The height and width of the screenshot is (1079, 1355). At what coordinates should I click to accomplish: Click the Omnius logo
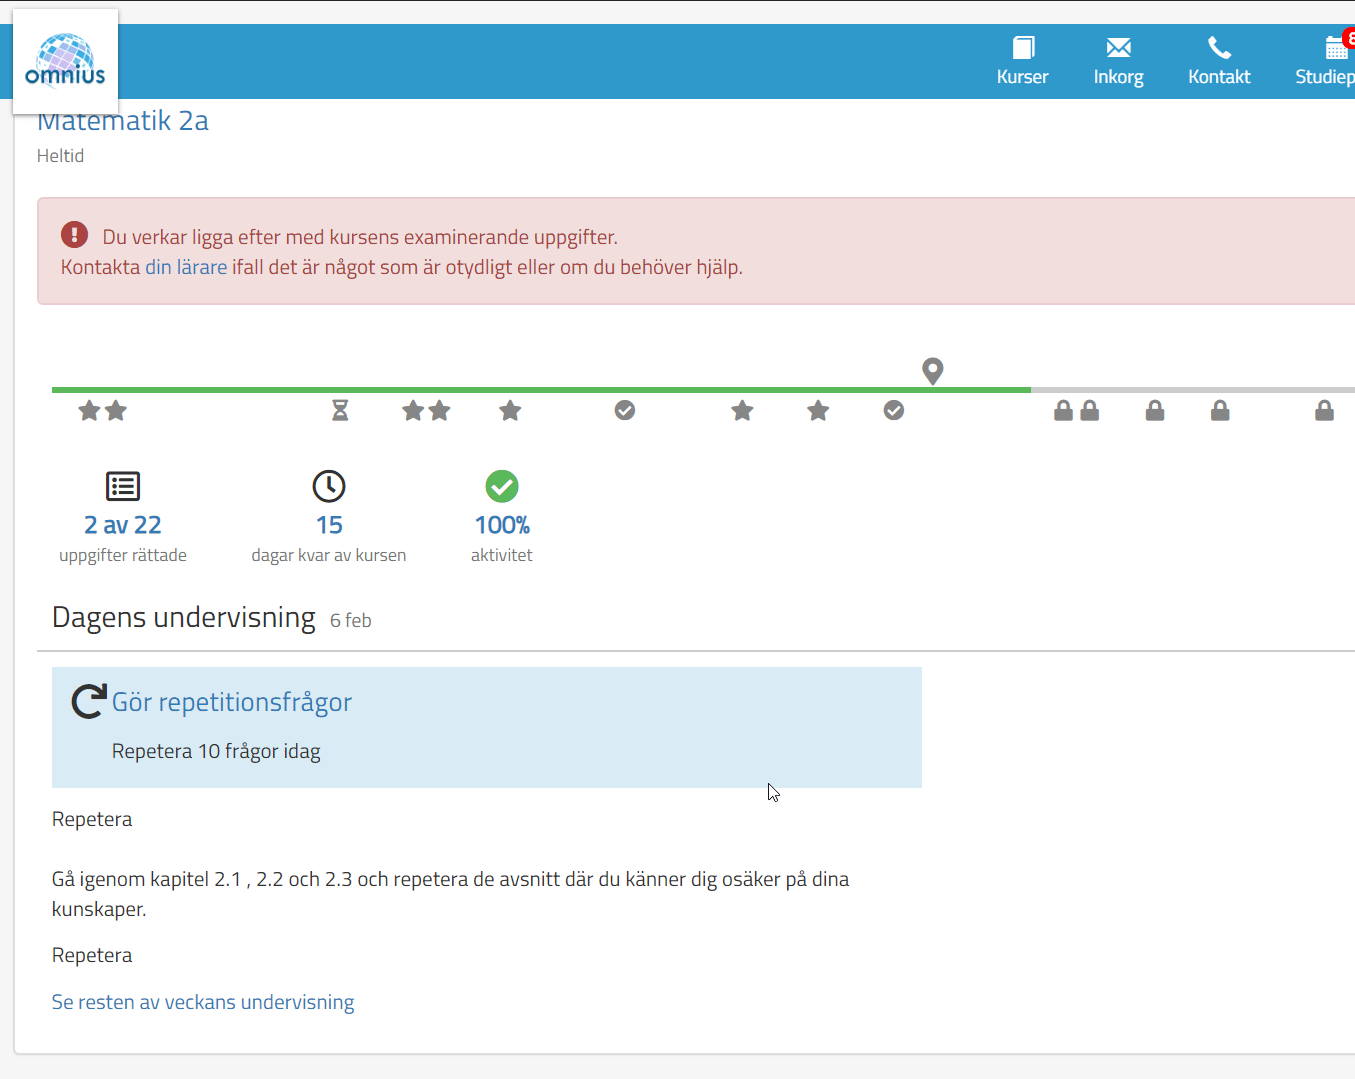point(65,61)
